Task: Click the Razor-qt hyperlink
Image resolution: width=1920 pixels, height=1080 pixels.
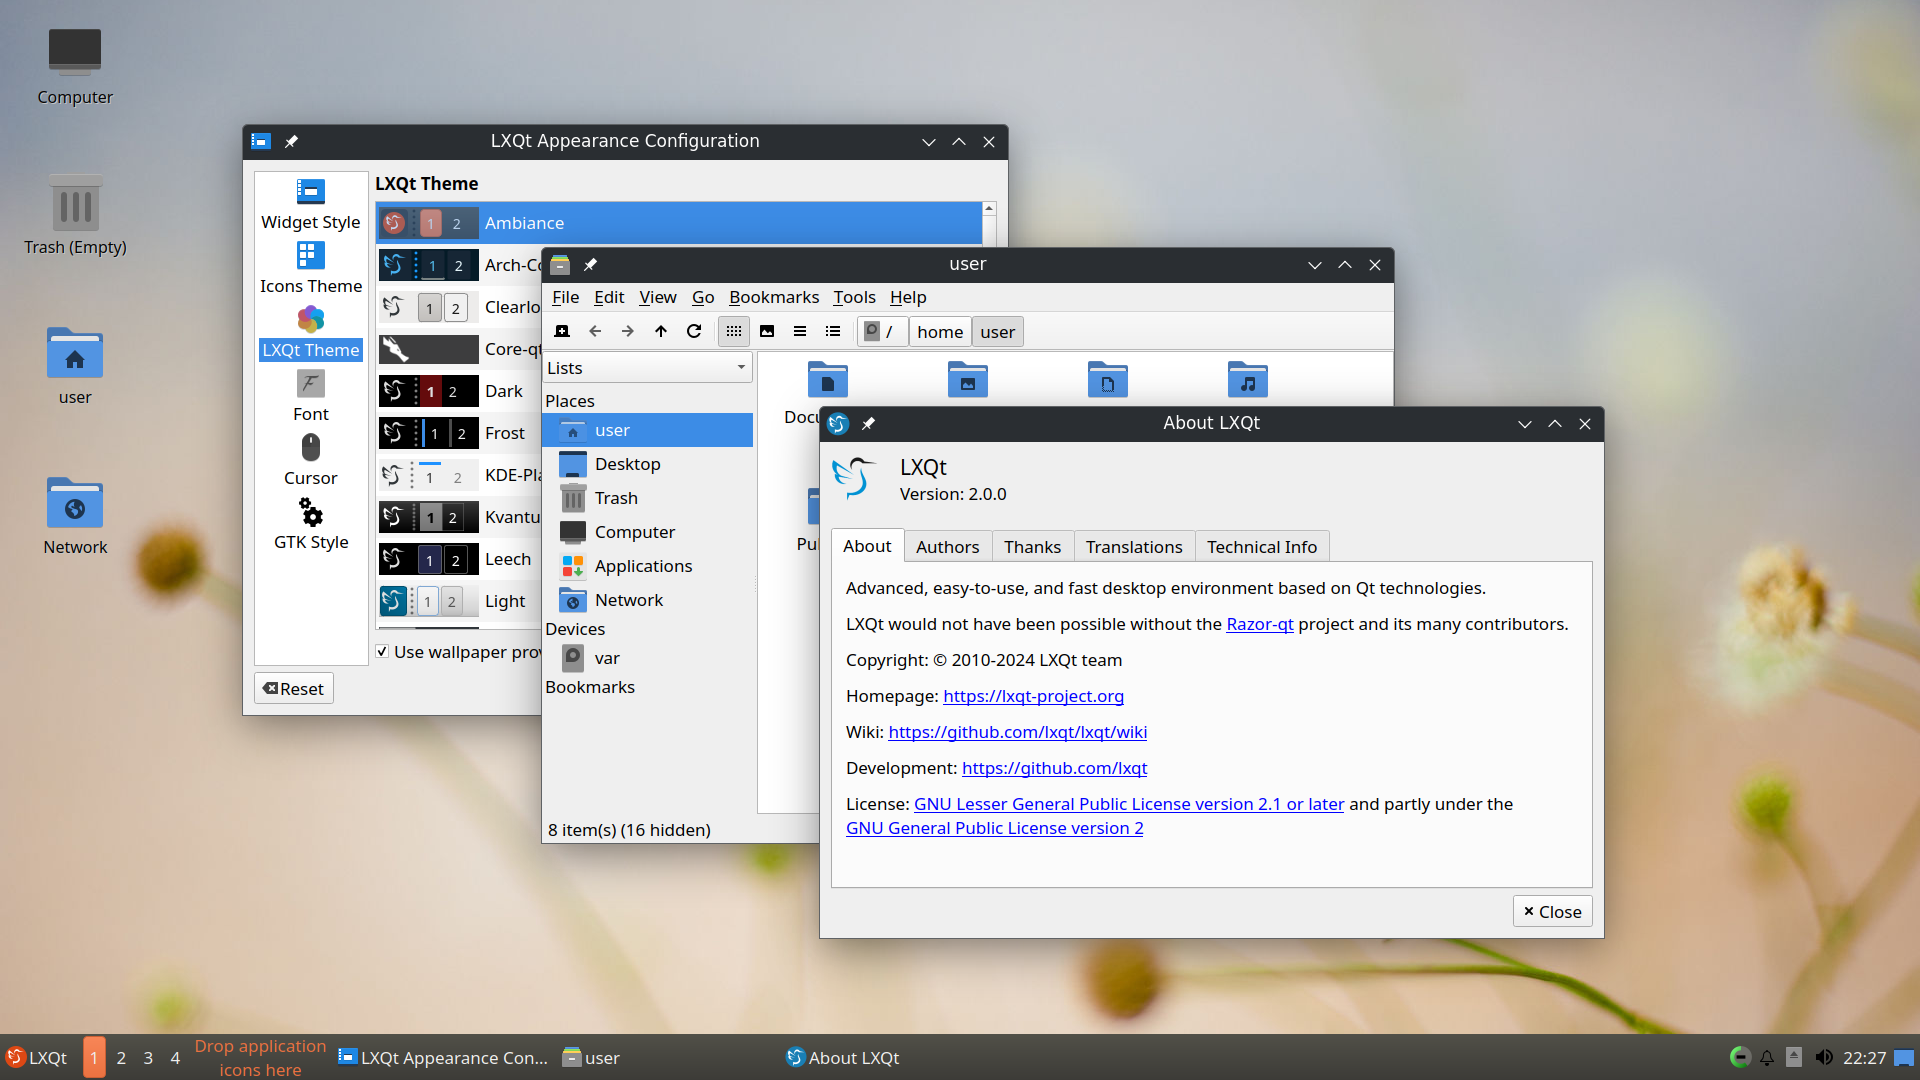Action: pos(1257,624)
